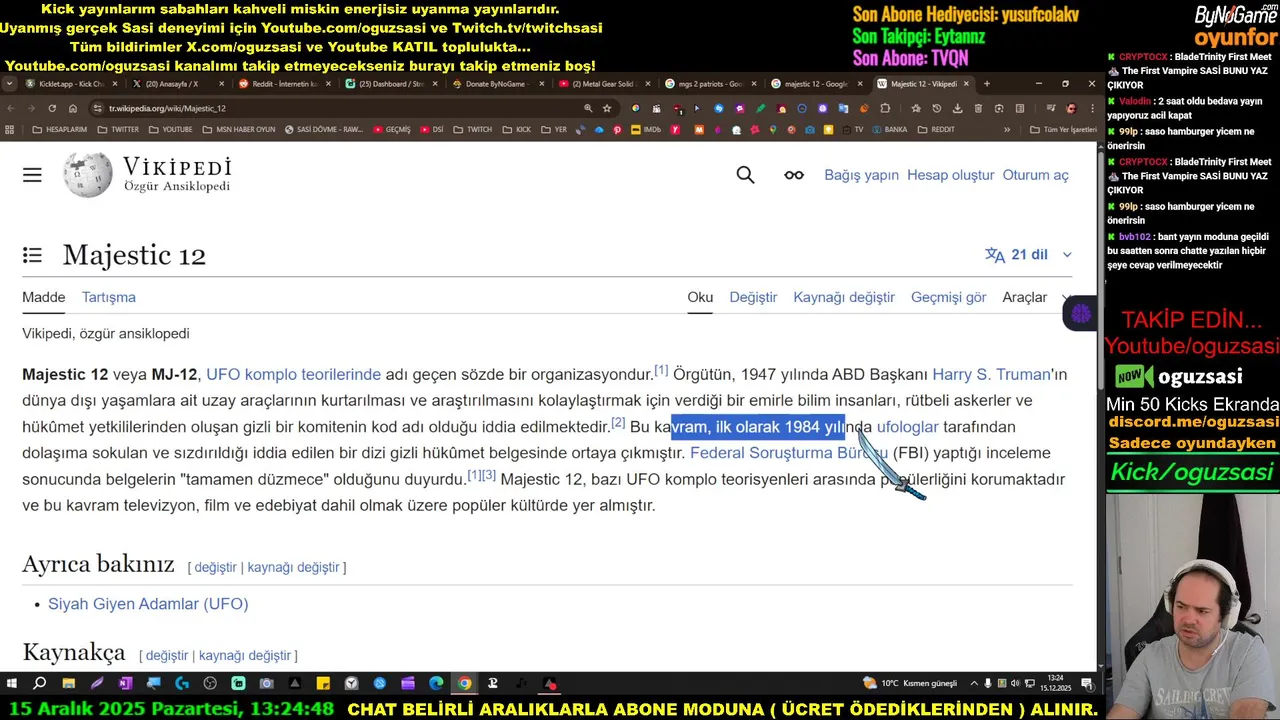Open the YOUTUBE bookmarks folder

click(170, 129)
